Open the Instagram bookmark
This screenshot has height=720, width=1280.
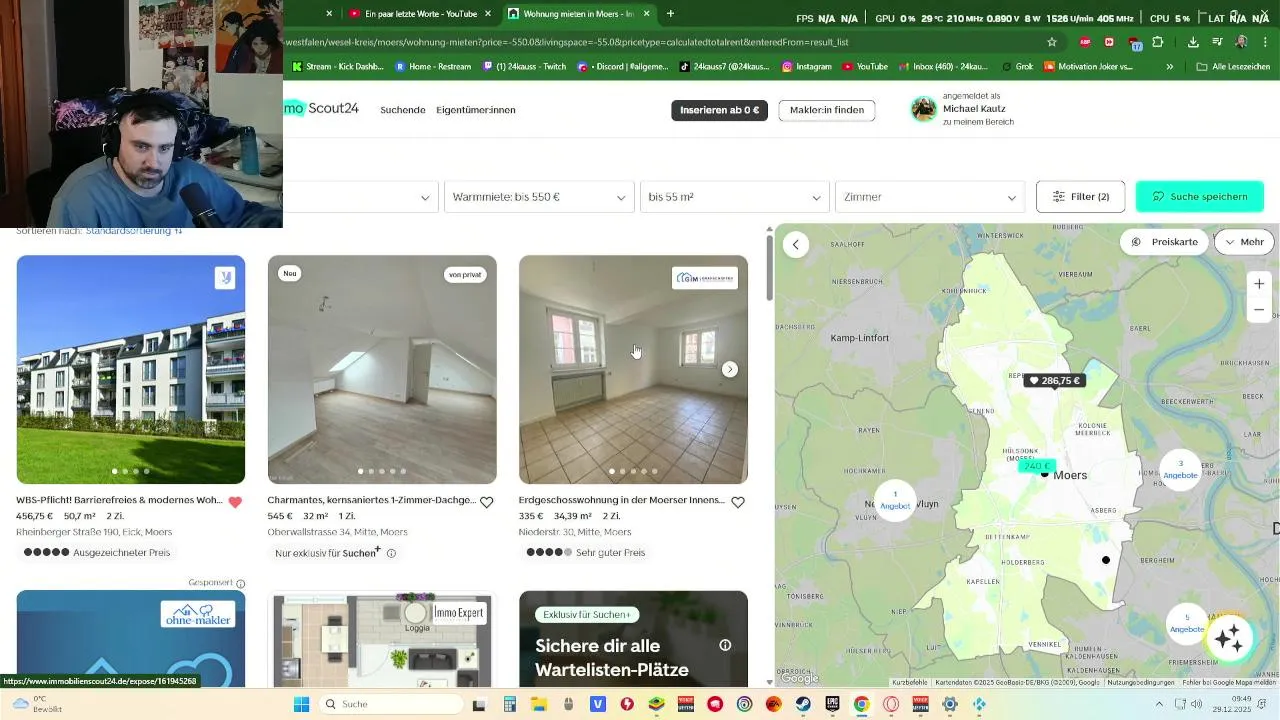click(806, 67)
